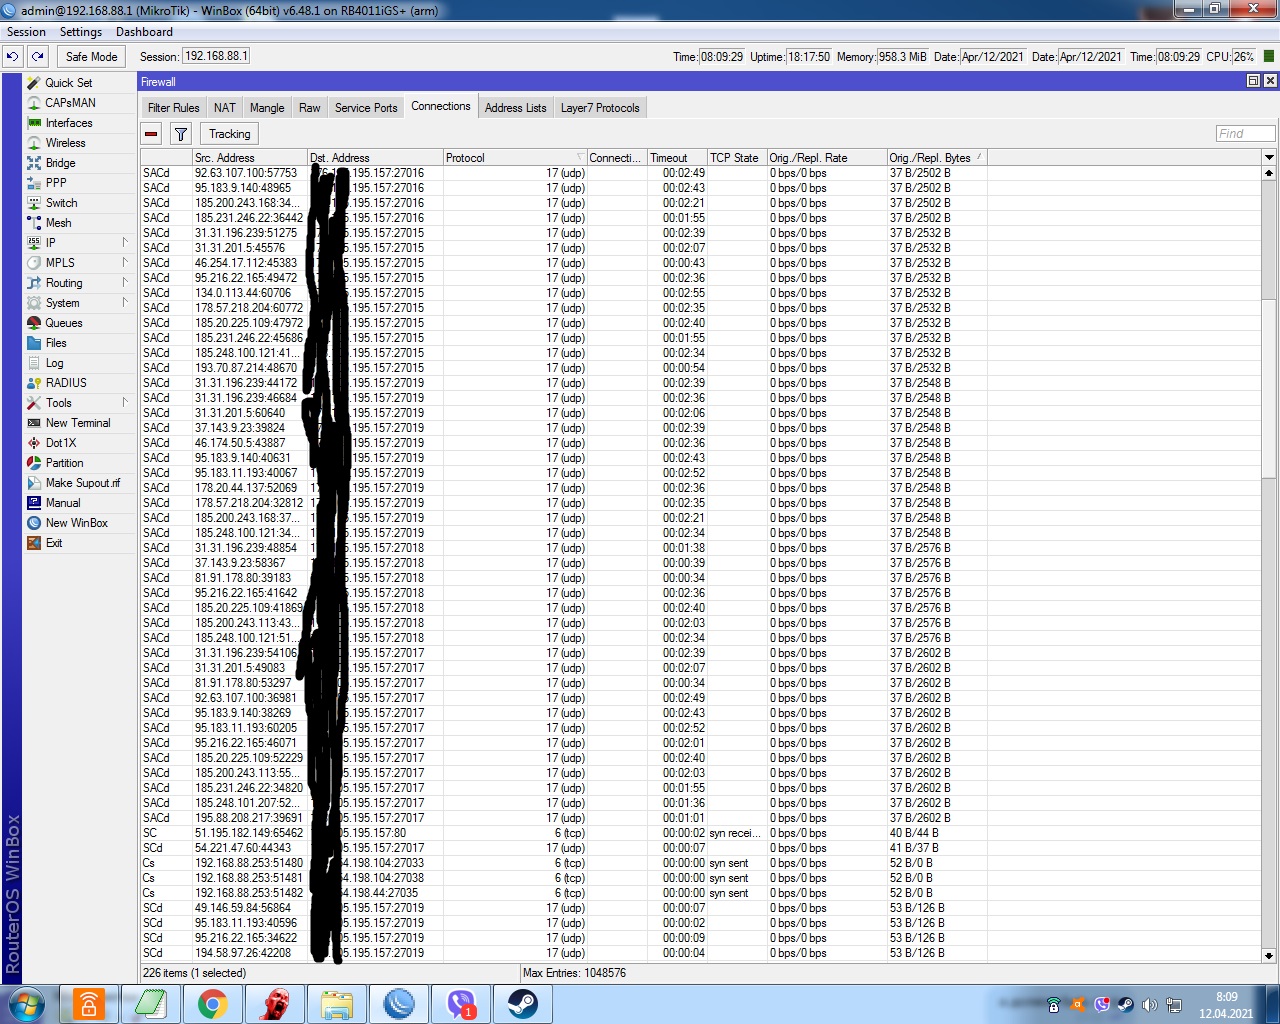Click the redo arrow icon in toolbar
Viewport: 1280px width, 1024px height.
38,57
